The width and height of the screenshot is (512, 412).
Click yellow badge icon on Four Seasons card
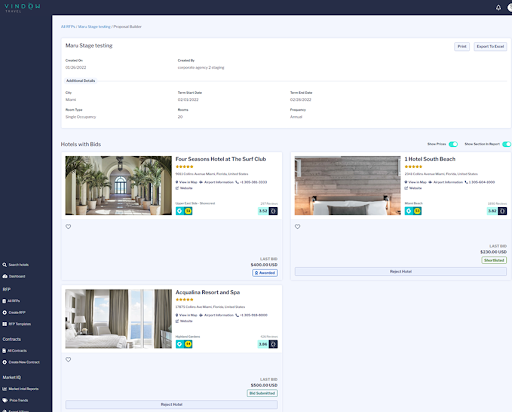188,211
